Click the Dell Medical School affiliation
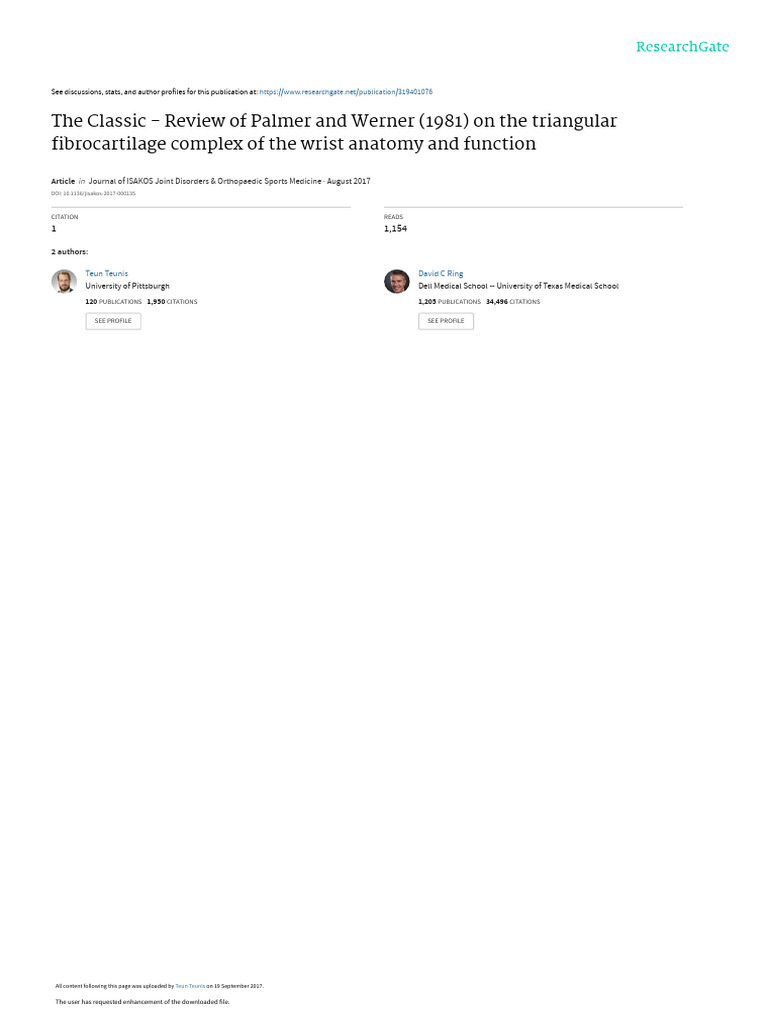Screen dimensions: 768x1024 518,286
